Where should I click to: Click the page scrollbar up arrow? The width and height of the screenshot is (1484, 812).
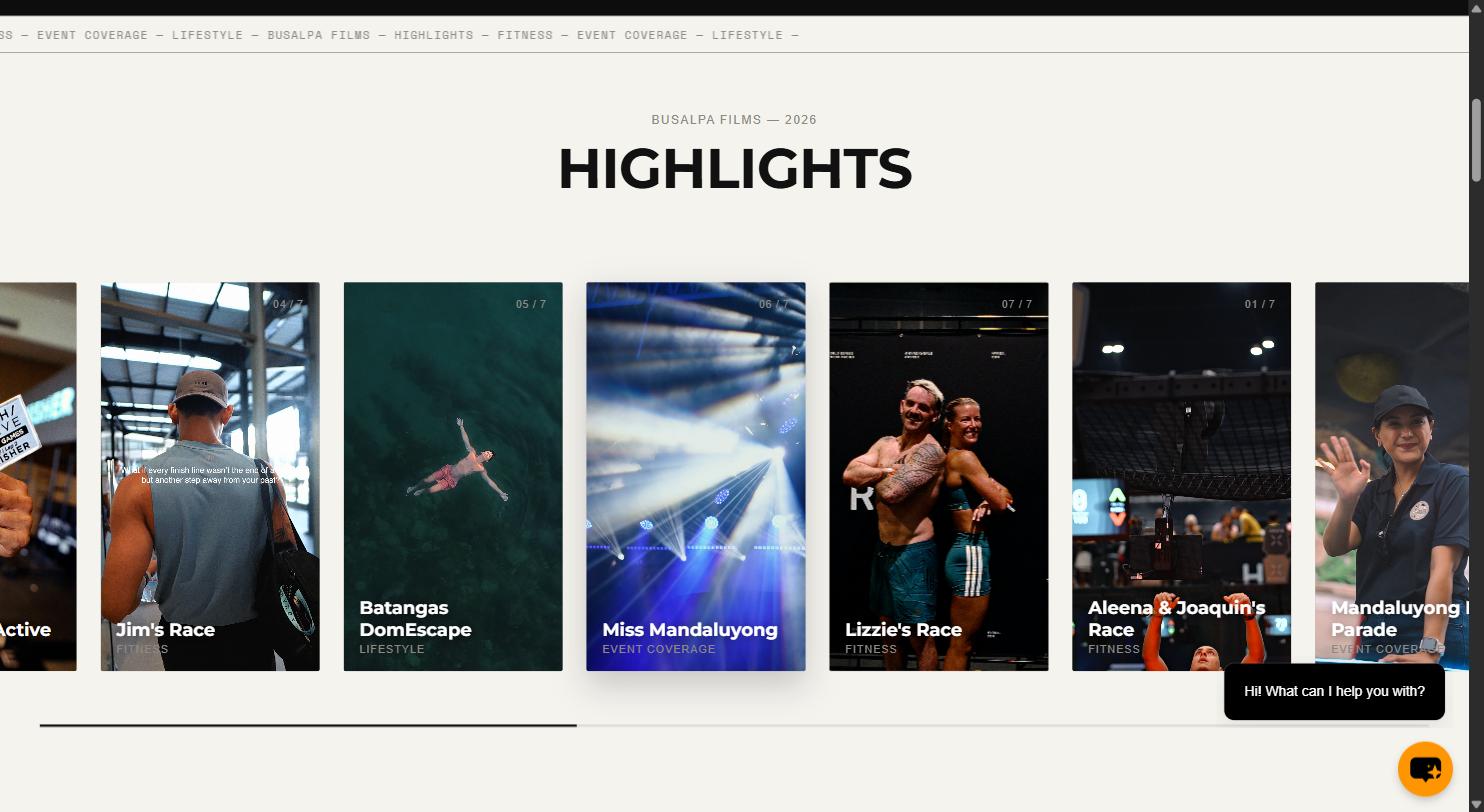(x=1476, y=7)
